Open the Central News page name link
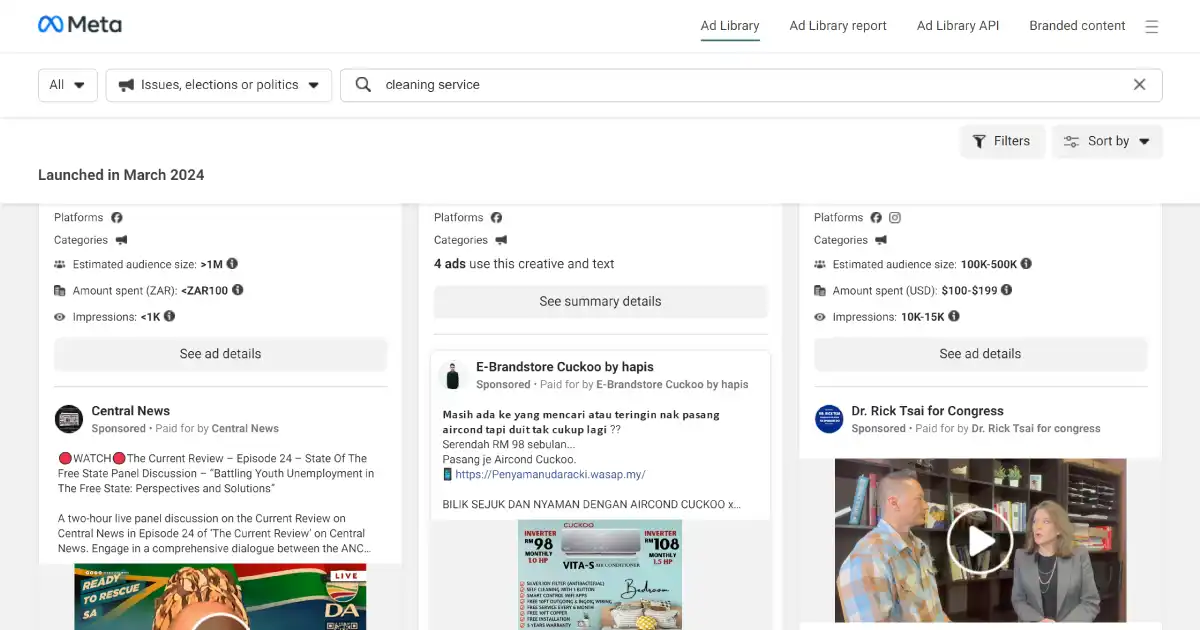The height and width of the screenshot is (630, 1200). pyautogui.click(x=131, y=411)
